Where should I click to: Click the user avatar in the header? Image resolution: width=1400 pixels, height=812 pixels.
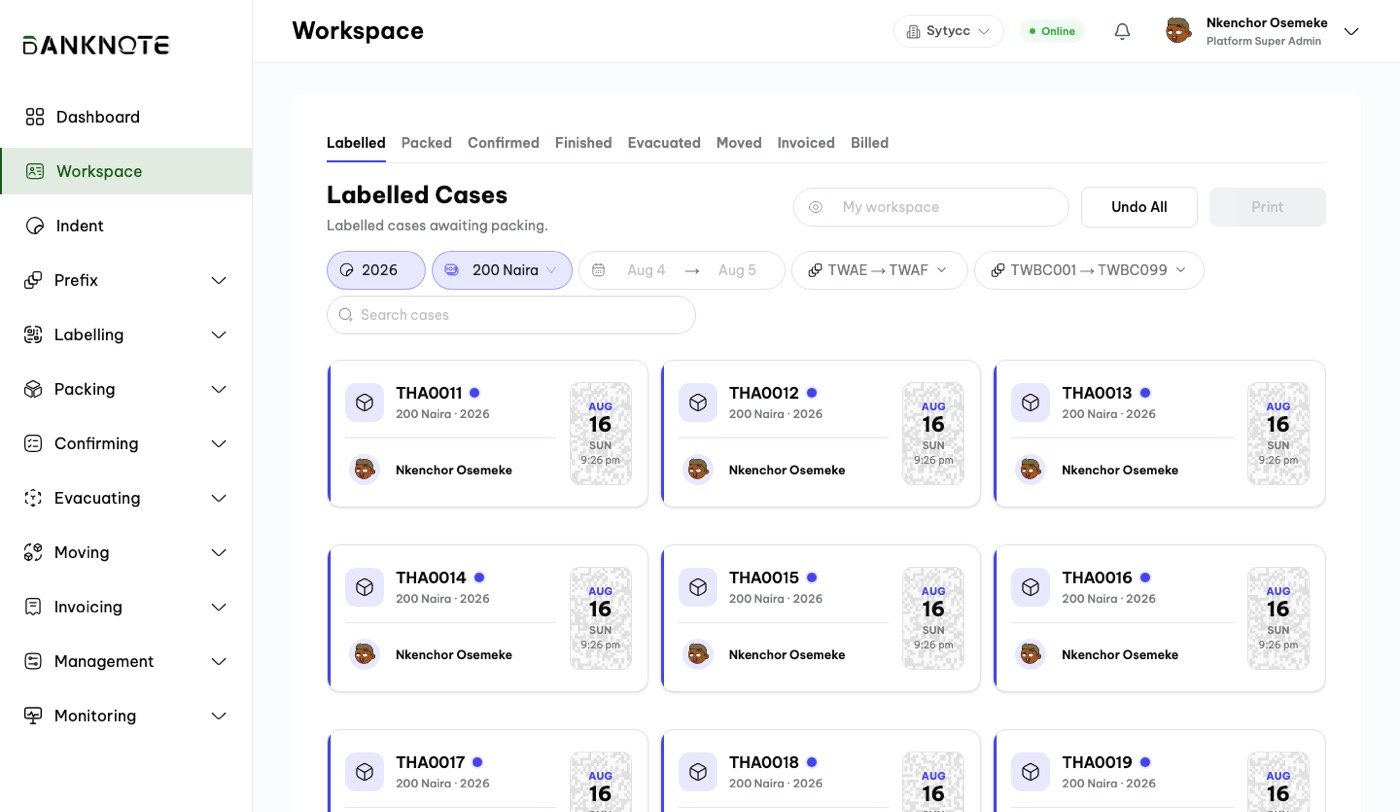1179,31
